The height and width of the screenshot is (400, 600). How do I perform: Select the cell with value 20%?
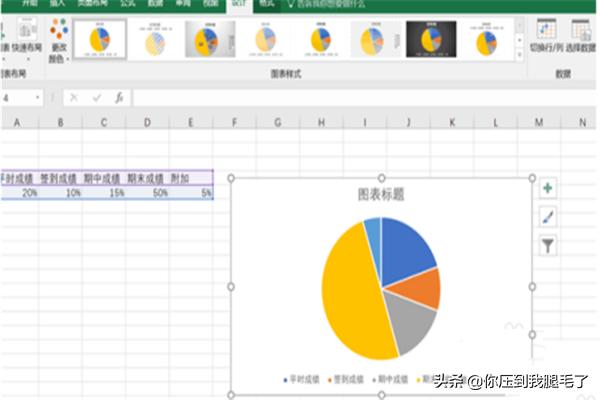click(19, 193)
